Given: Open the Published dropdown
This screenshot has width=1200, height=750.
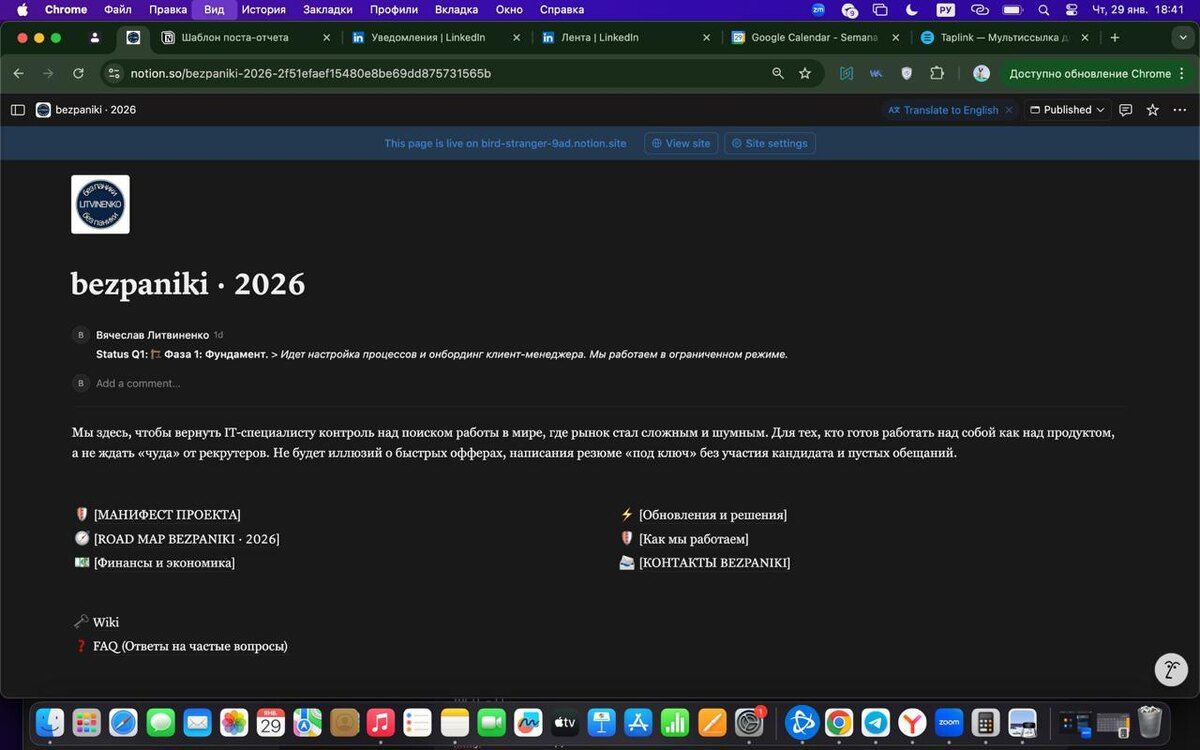Looking at the screenshot, I should coord(1066,110).
